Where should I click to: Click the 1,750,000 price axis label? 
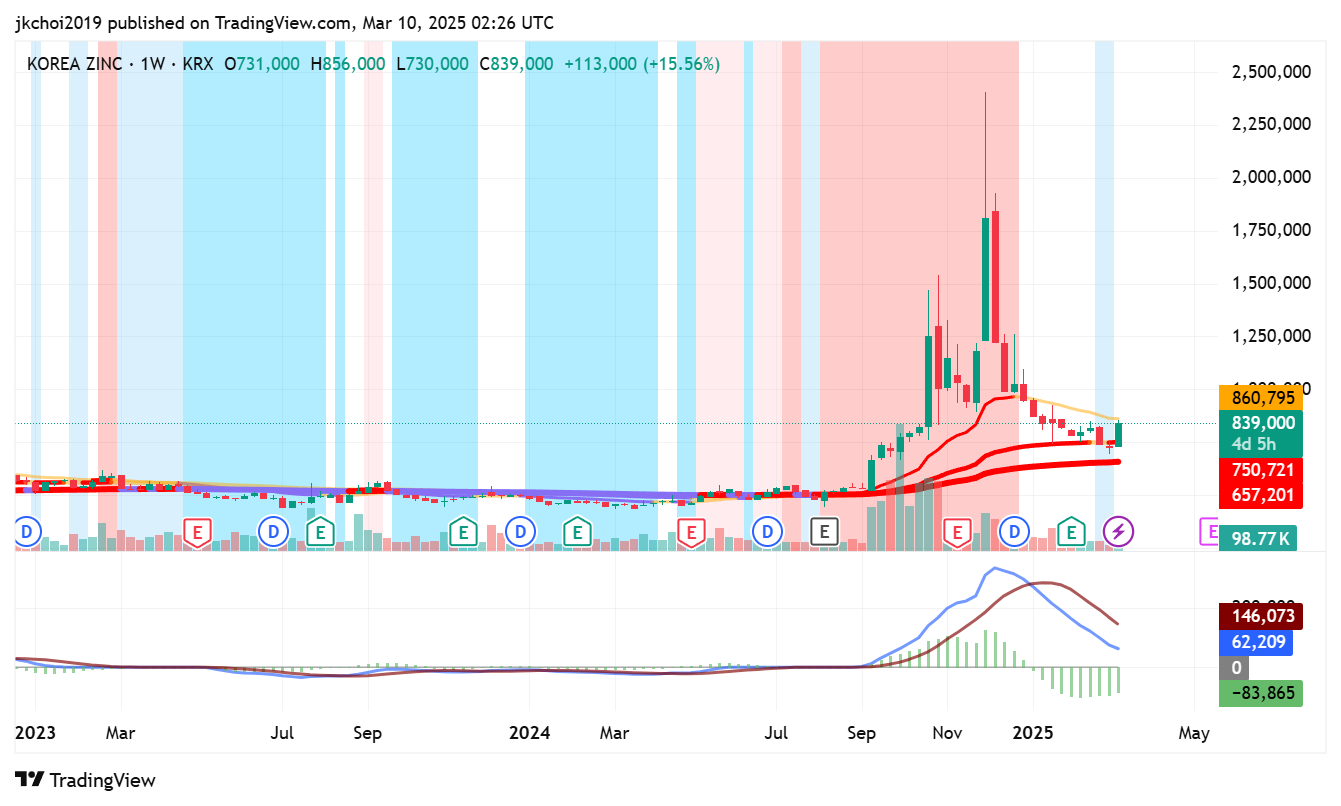click(1271, 230)
